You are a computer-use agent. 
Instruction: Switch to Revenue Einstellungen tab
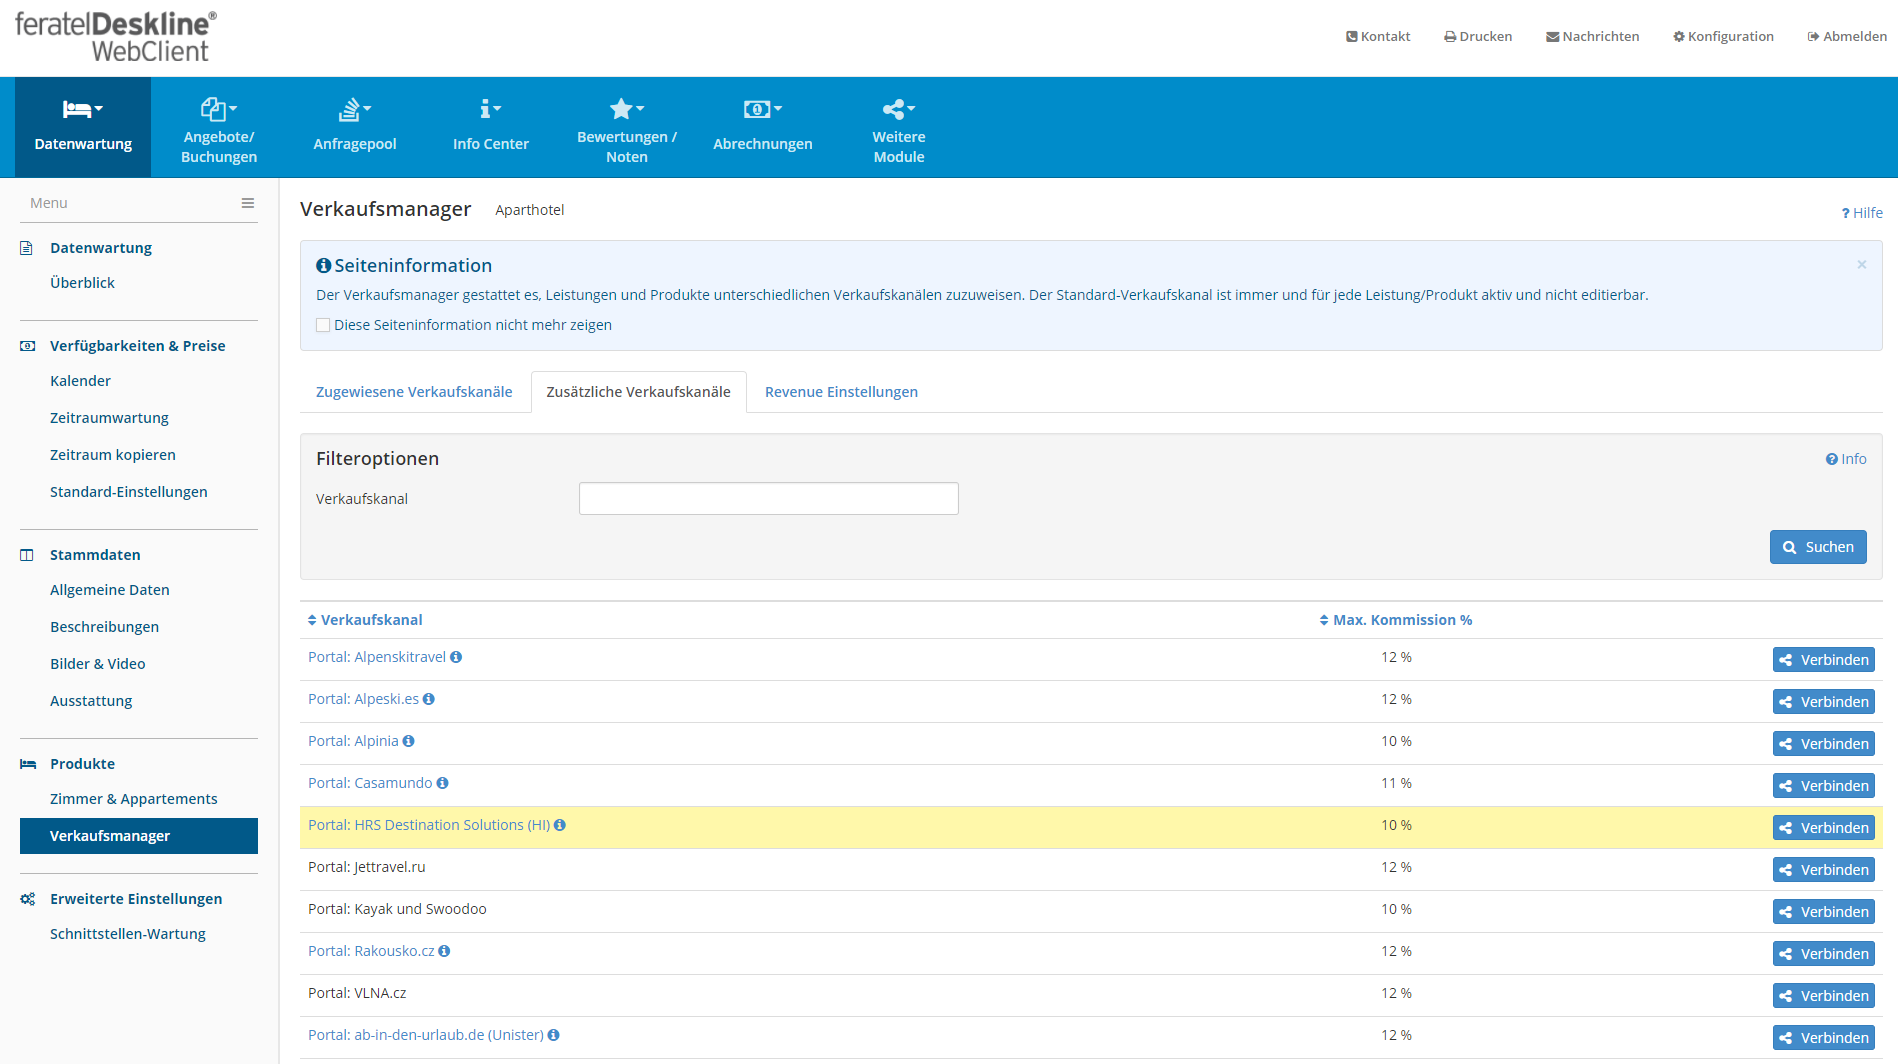coord(841,392)
